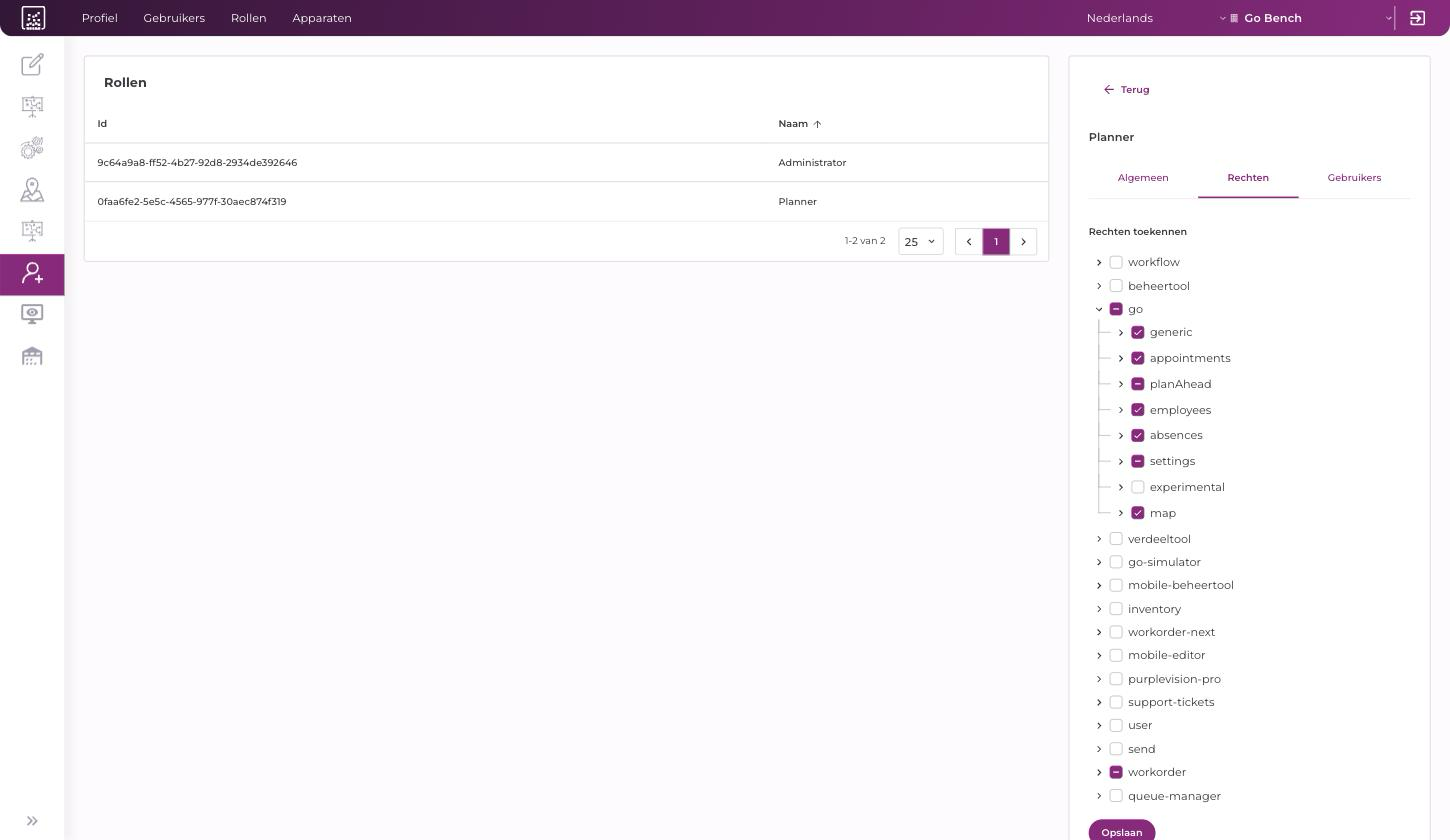Click the page 1 button
Viewport: 1450px width, 840px height.
coord(996,242)
